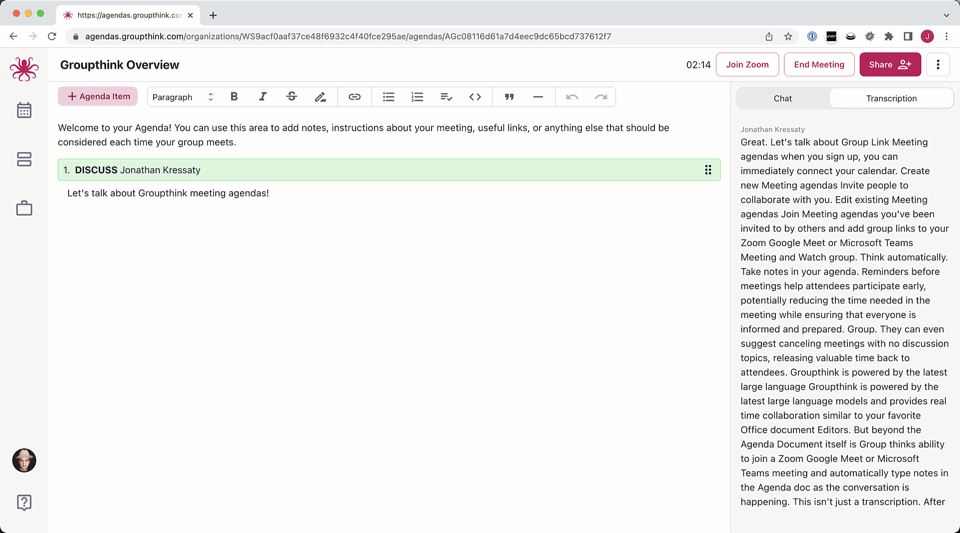Screen dimensions: 960x533
Task: Insert a code block
Action: click(x=475, y=97)
